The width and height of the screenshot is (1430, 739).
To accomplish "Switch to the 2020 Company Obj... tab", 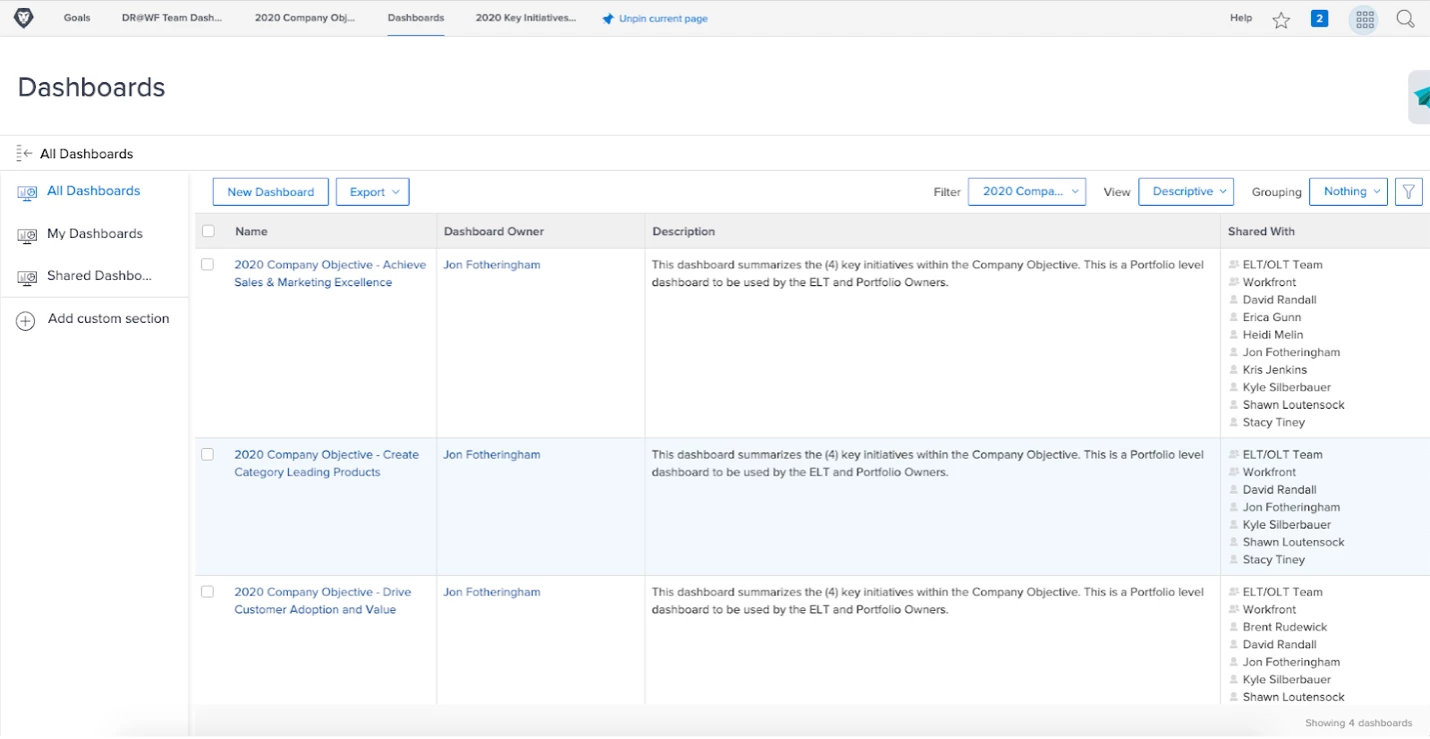I will pyautogui.click(x=305, y=18).
